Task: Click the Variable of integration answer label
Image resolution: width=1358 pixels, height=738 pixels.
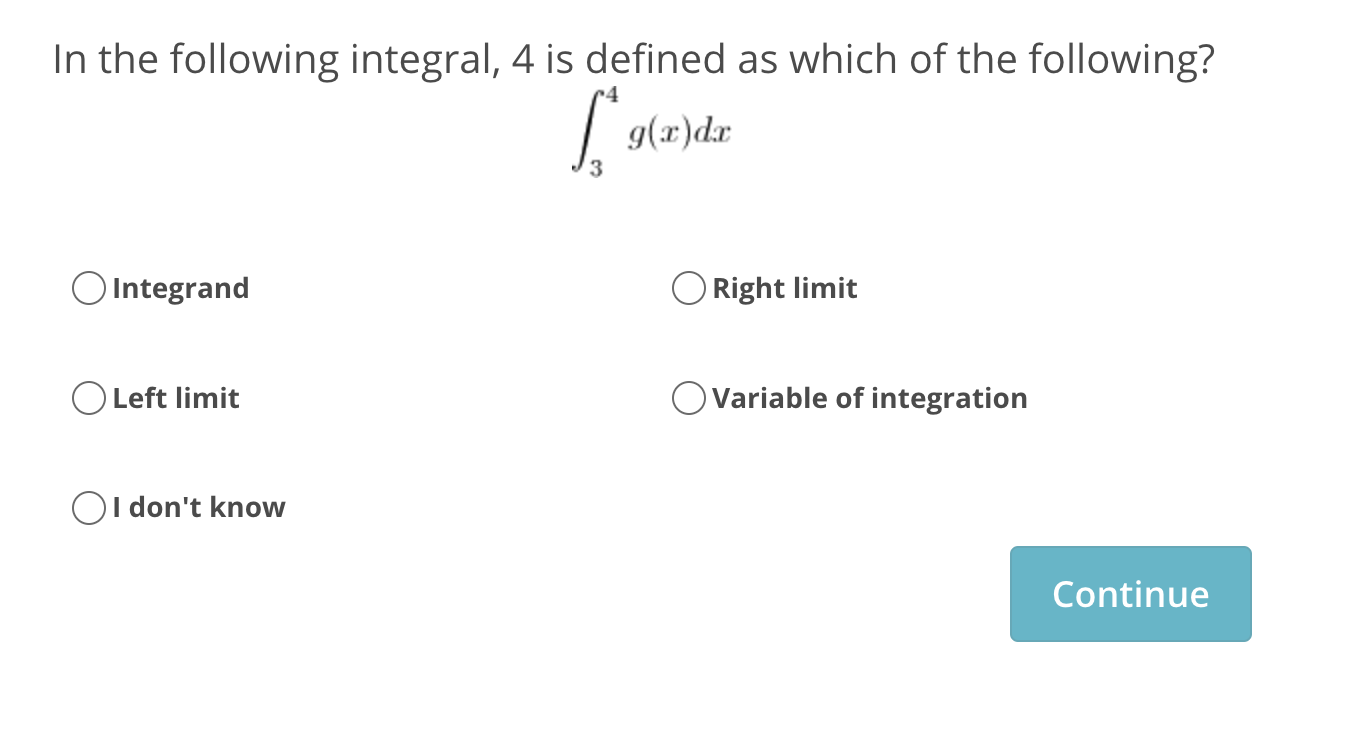Action: 869,398
